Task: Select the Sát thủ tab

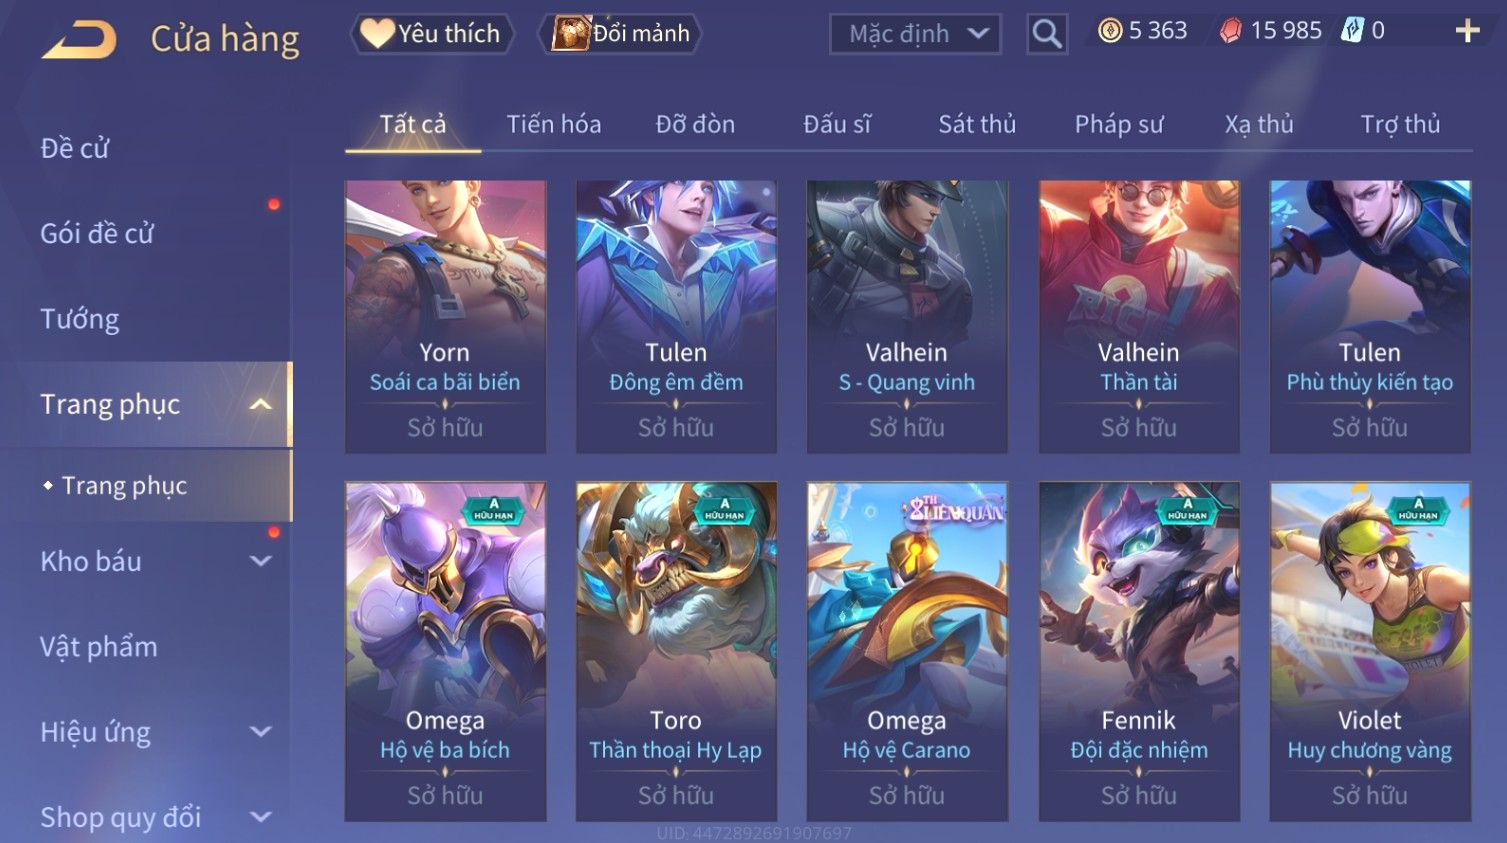Action: (977, 124)
